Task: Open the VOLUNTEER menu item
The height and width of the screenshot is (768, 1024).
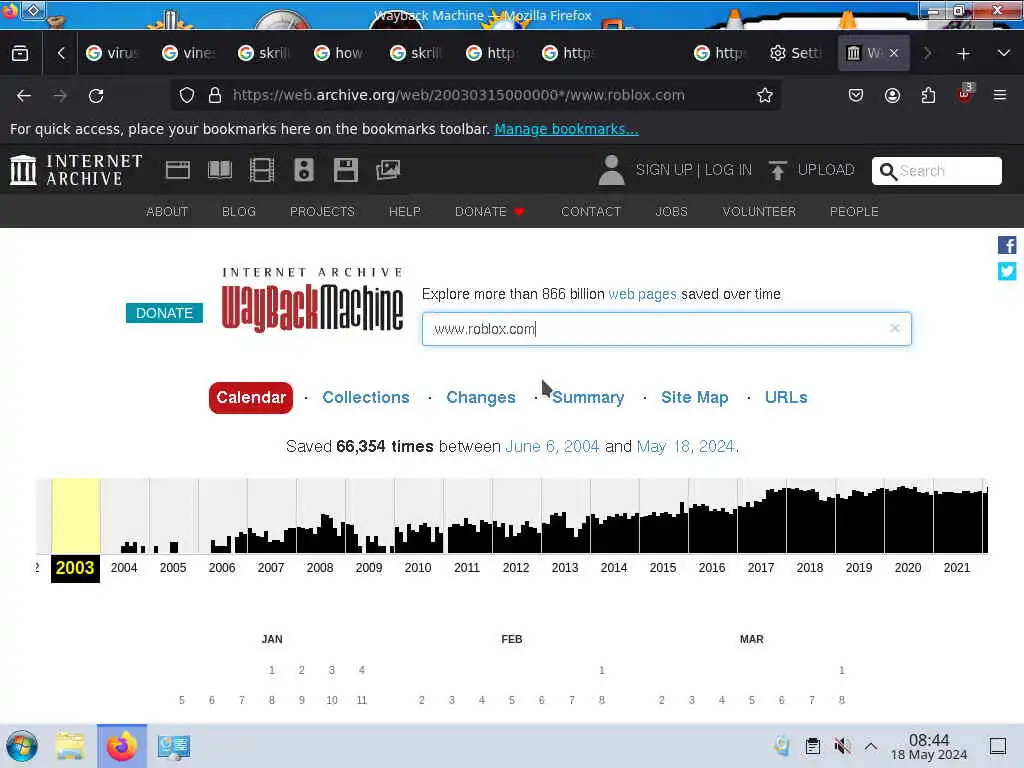Action: pyautogui.click(x=759, y=212)
